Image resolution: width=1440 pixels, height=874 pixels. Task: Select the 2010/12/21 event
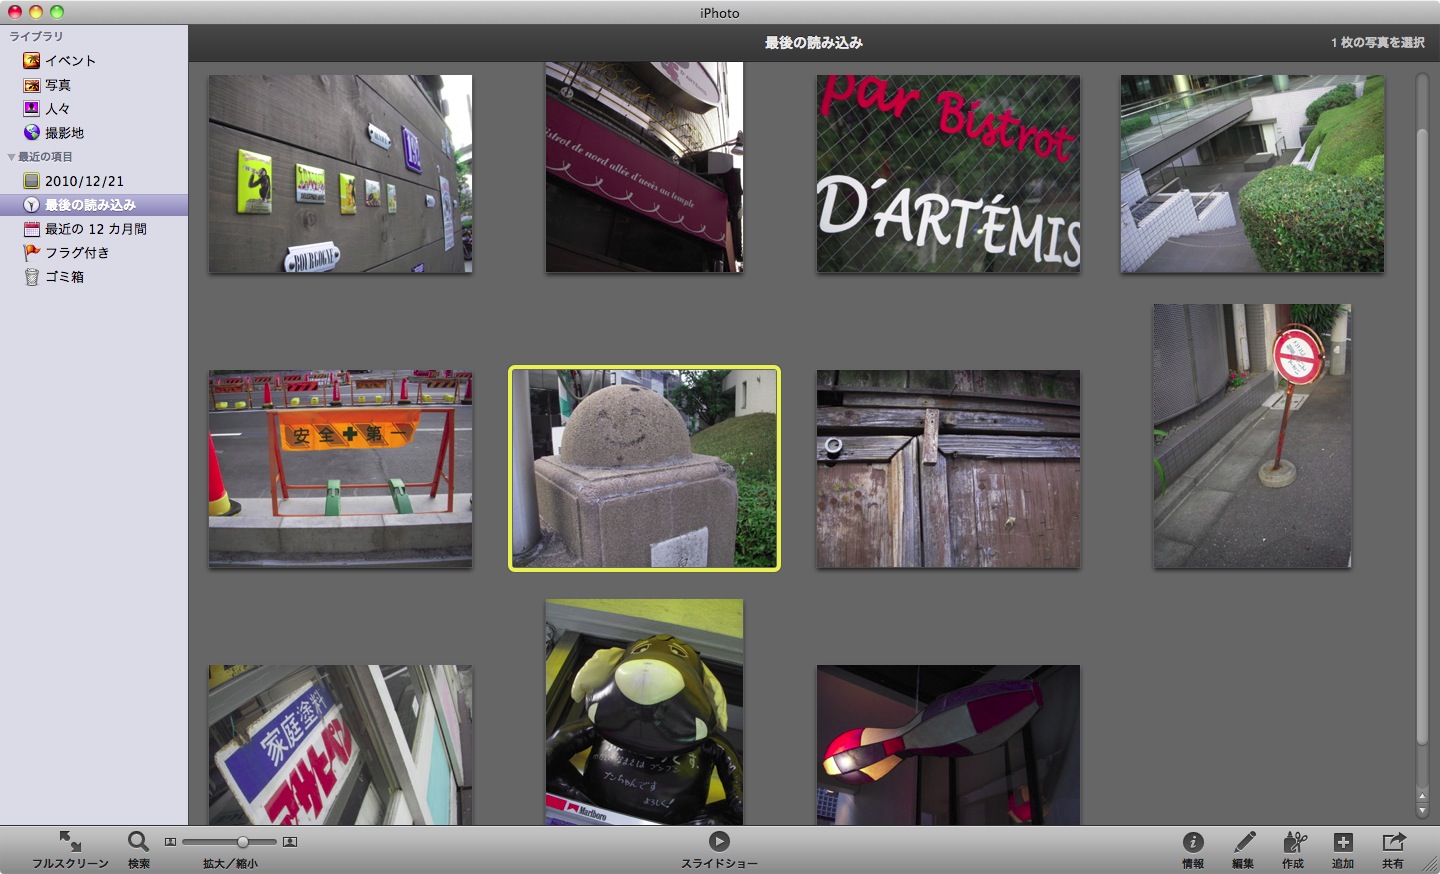click(x=78, y=180)
